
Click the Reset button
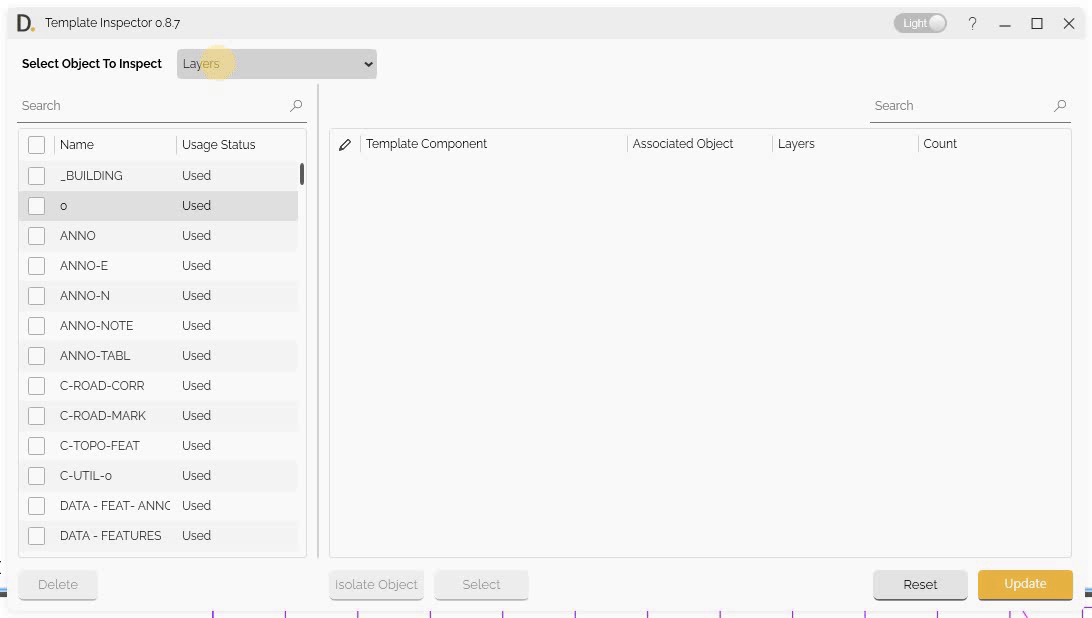(920, 585)
